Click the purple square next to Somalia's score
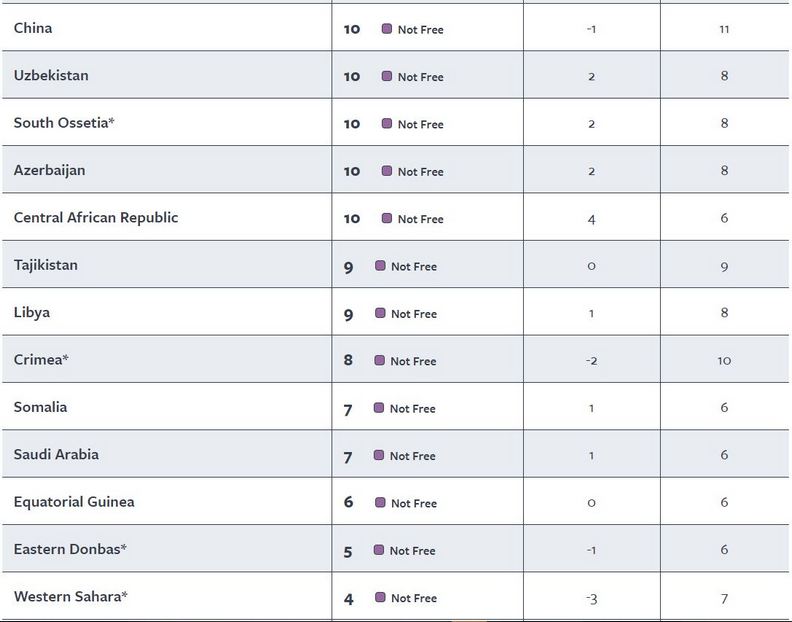Image resolution: width=792 pixels, height=622 pixels. tap(379, 407)
